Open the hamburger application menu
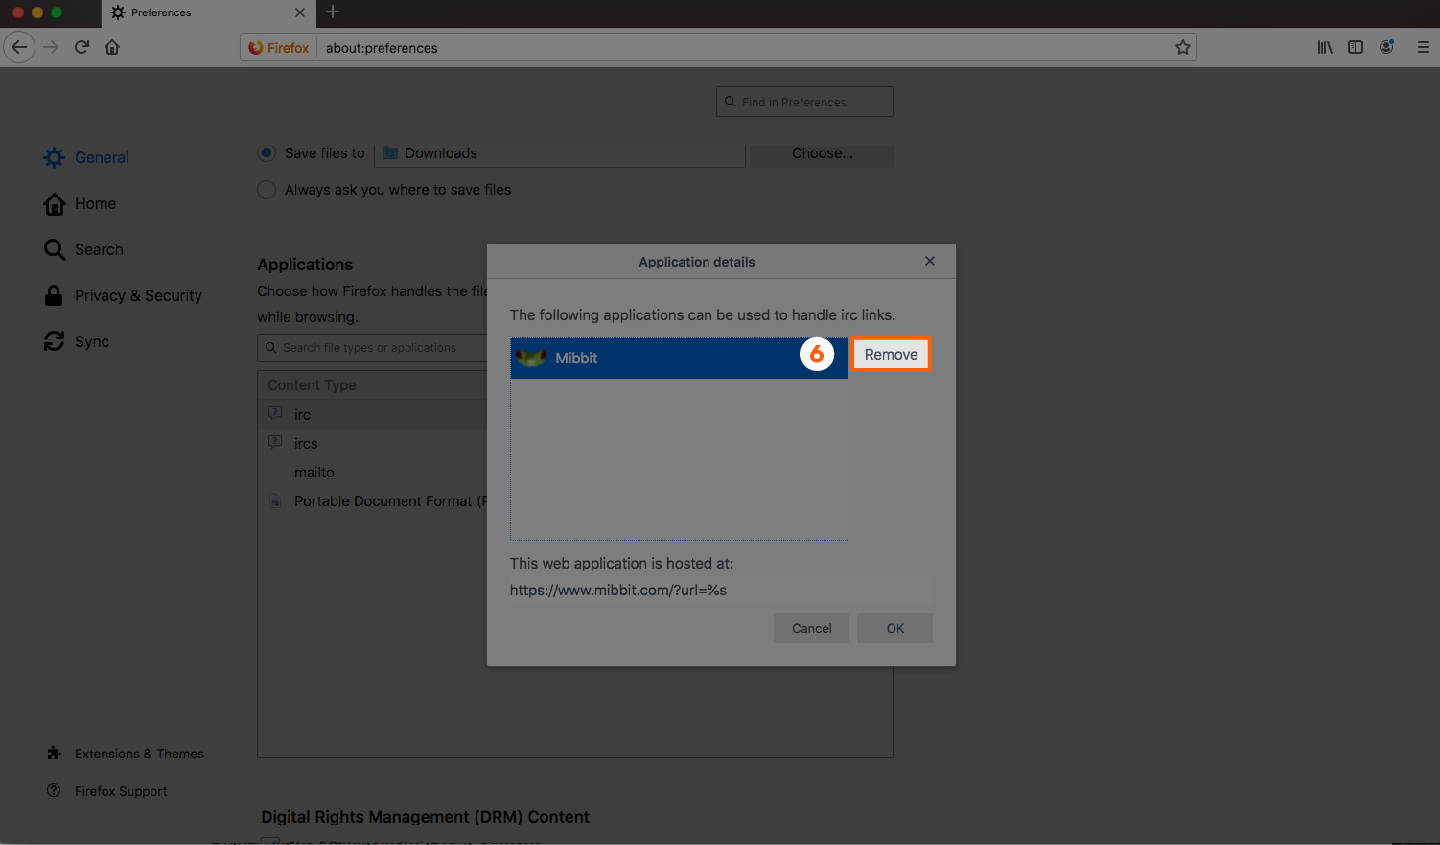This screenshot has width=1440, height=845. coord(1423,47)
